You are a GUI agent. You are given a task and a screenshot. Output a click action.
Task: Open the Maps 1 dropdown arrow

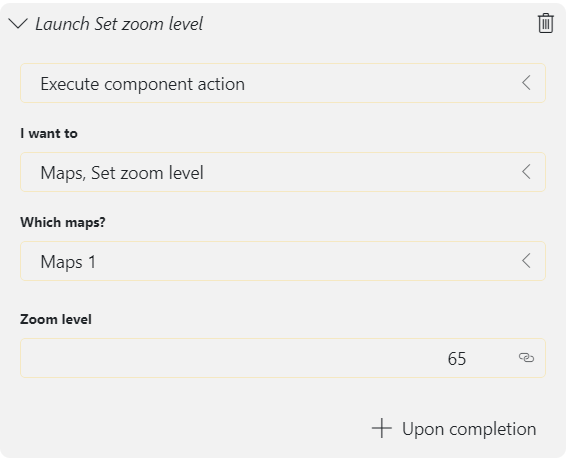pyautogui.click(x=526, y=261)
